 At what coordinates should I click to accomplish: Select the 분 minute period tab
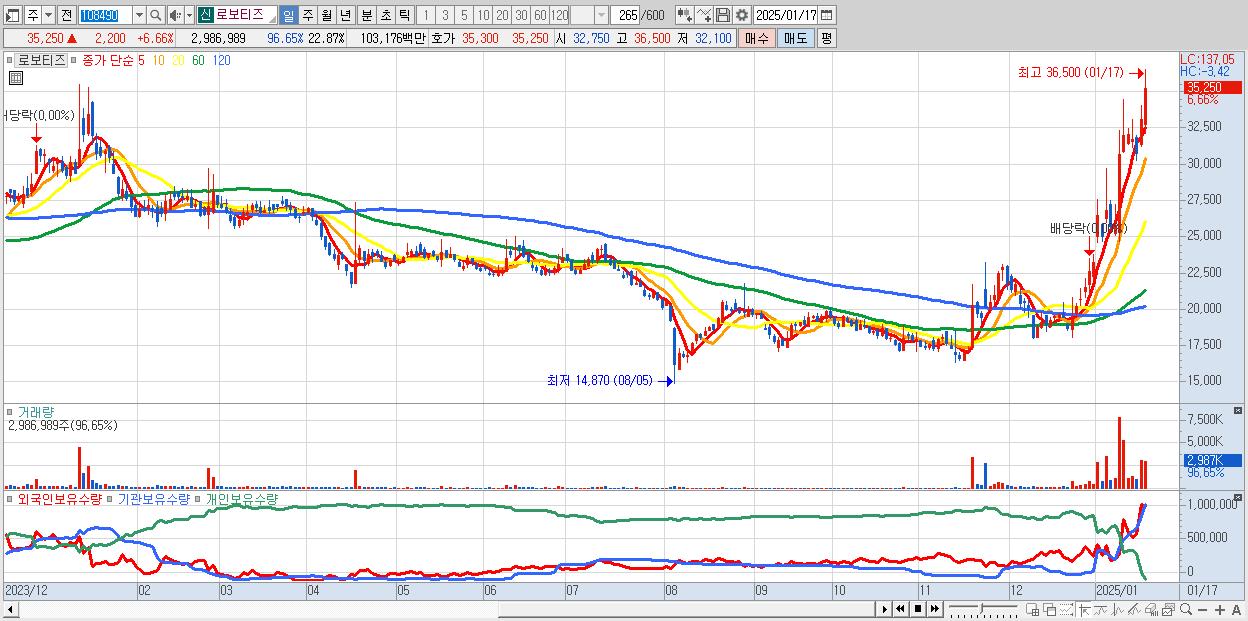(x=367, y=15)
